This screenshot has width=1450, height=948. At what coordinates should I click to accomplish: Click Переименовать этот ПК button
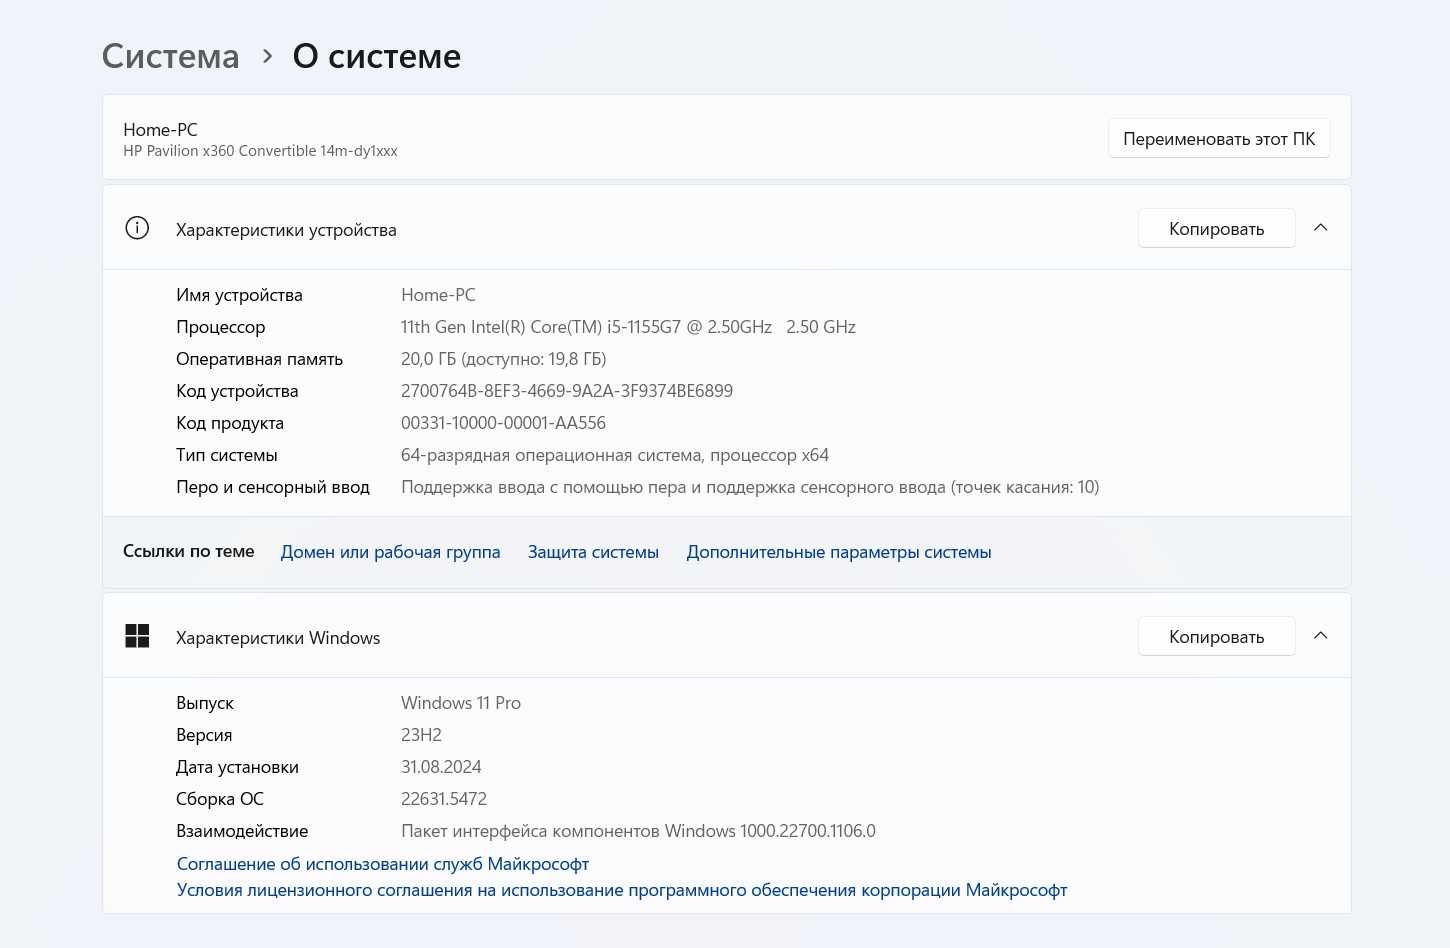pos(1219,138)
